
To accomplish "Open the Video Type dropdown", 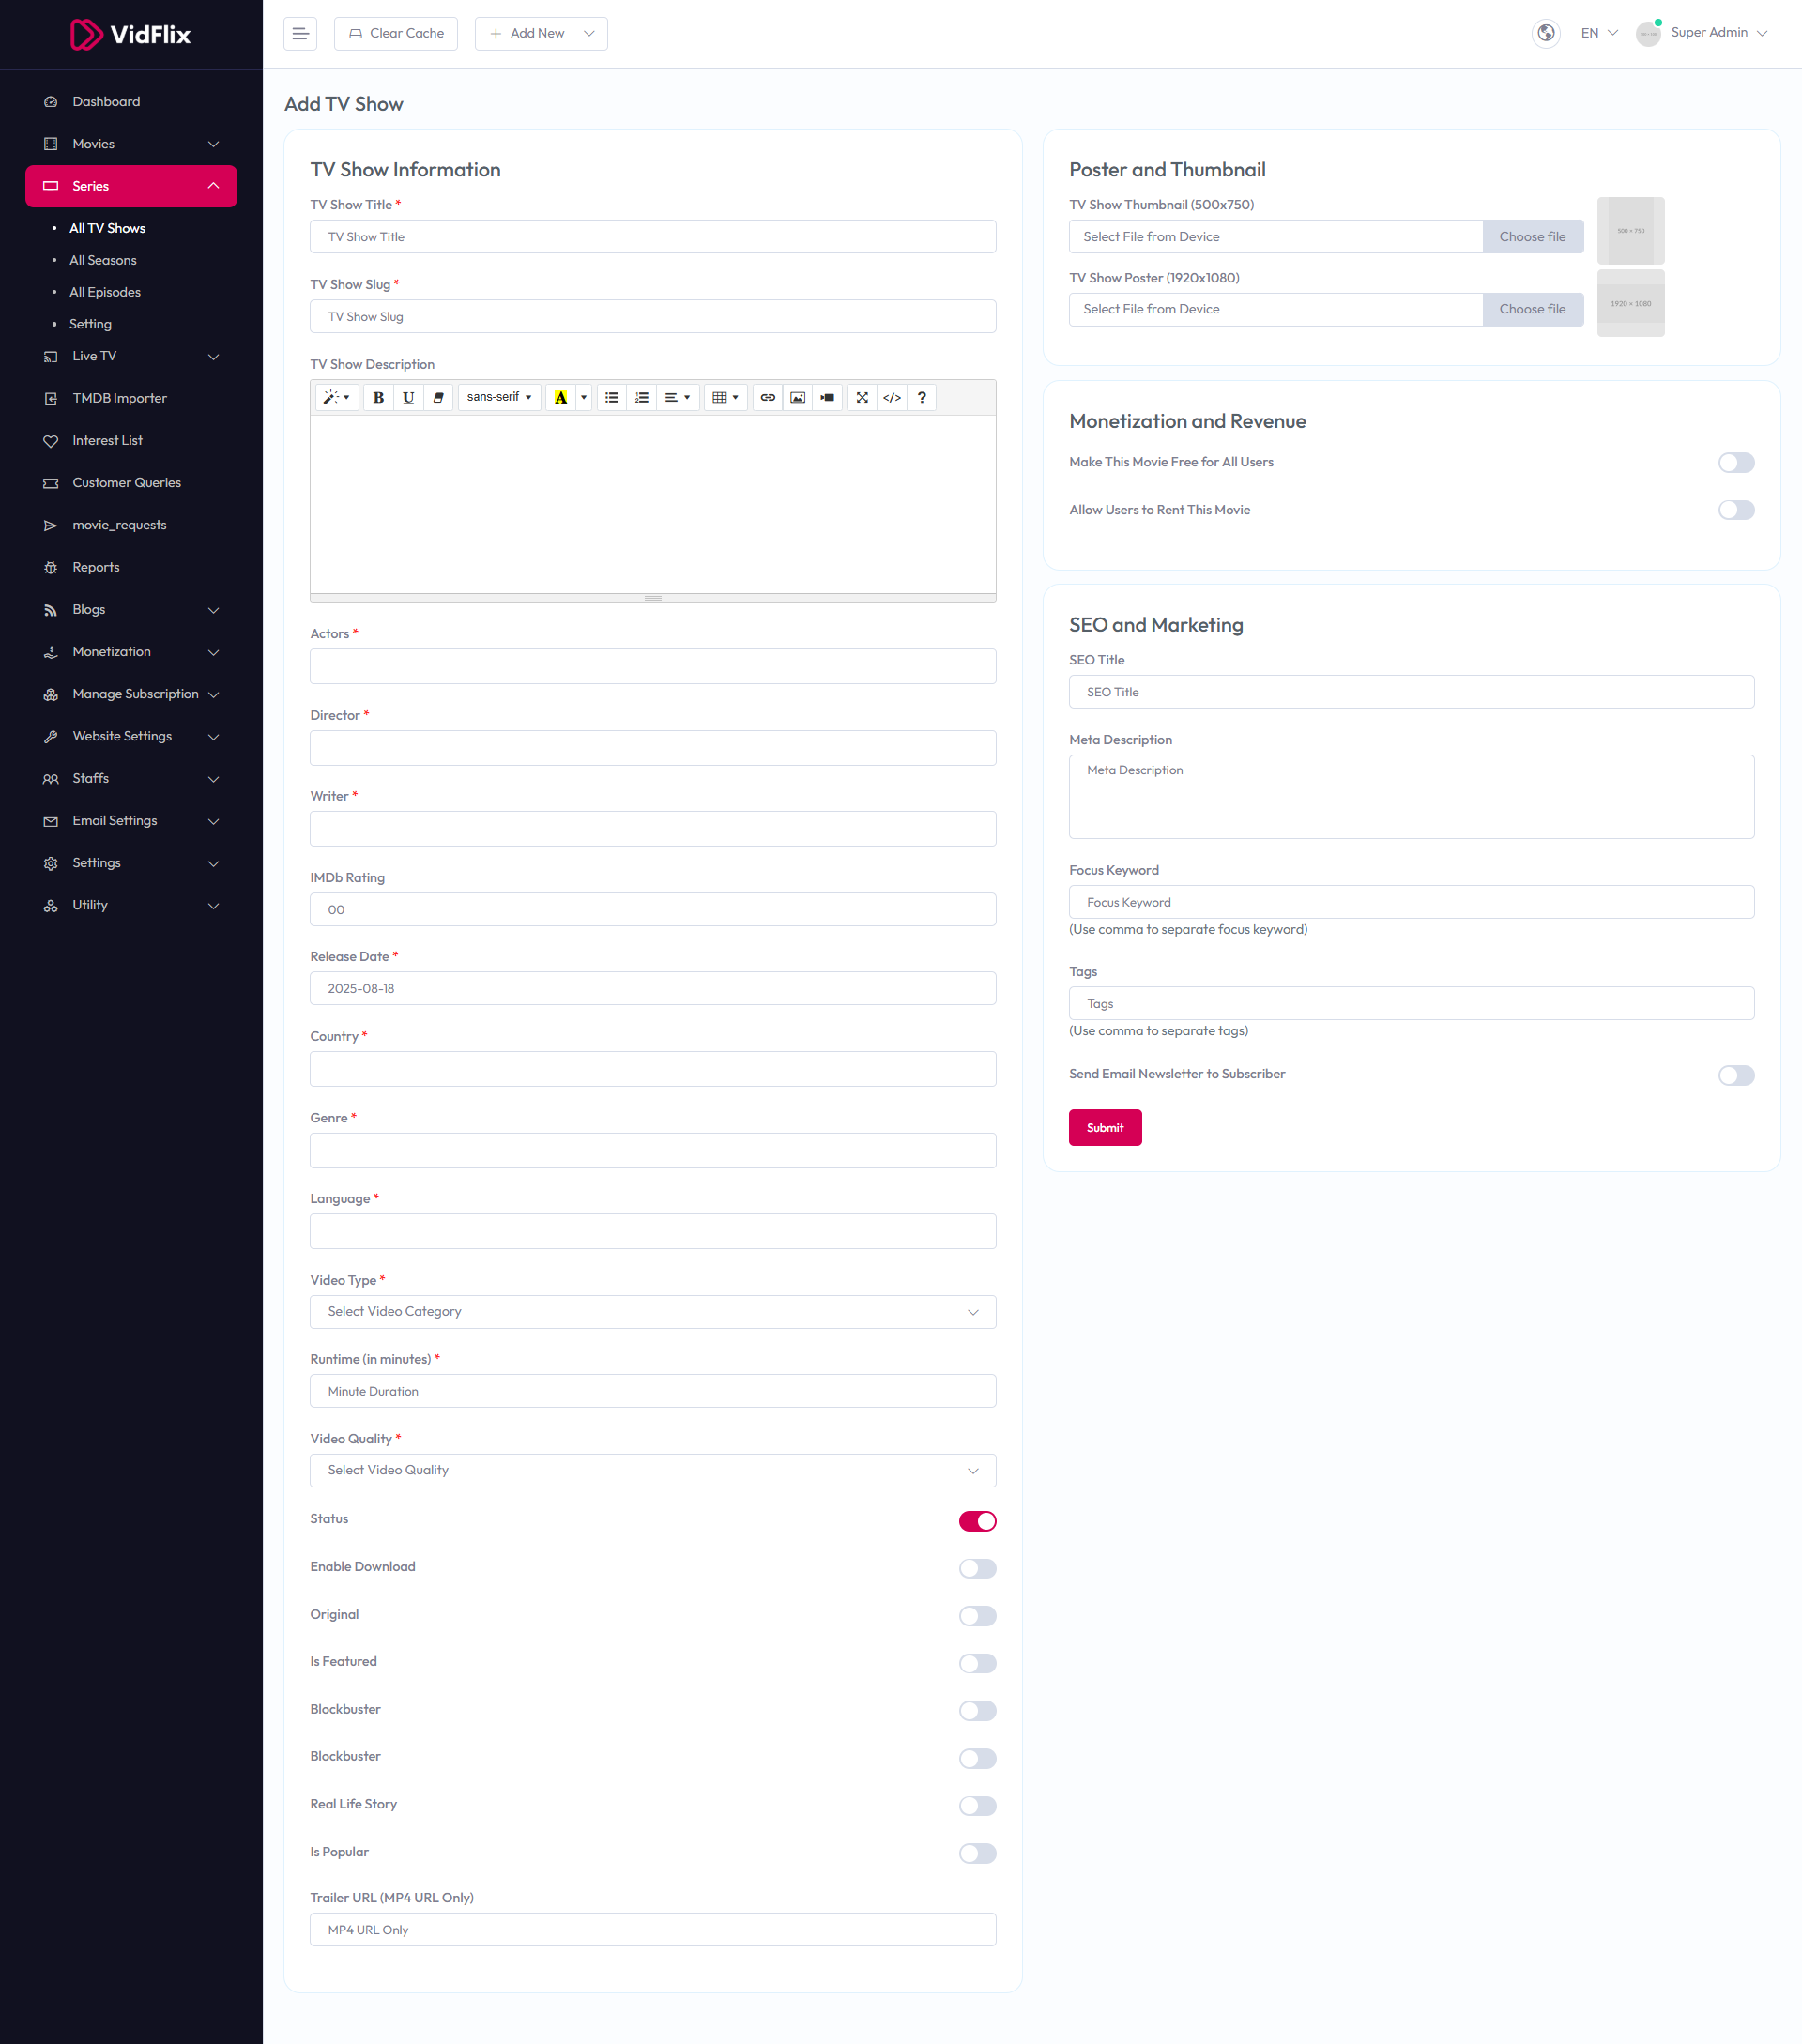I will pyautogui.click(x=652, y=1311).
